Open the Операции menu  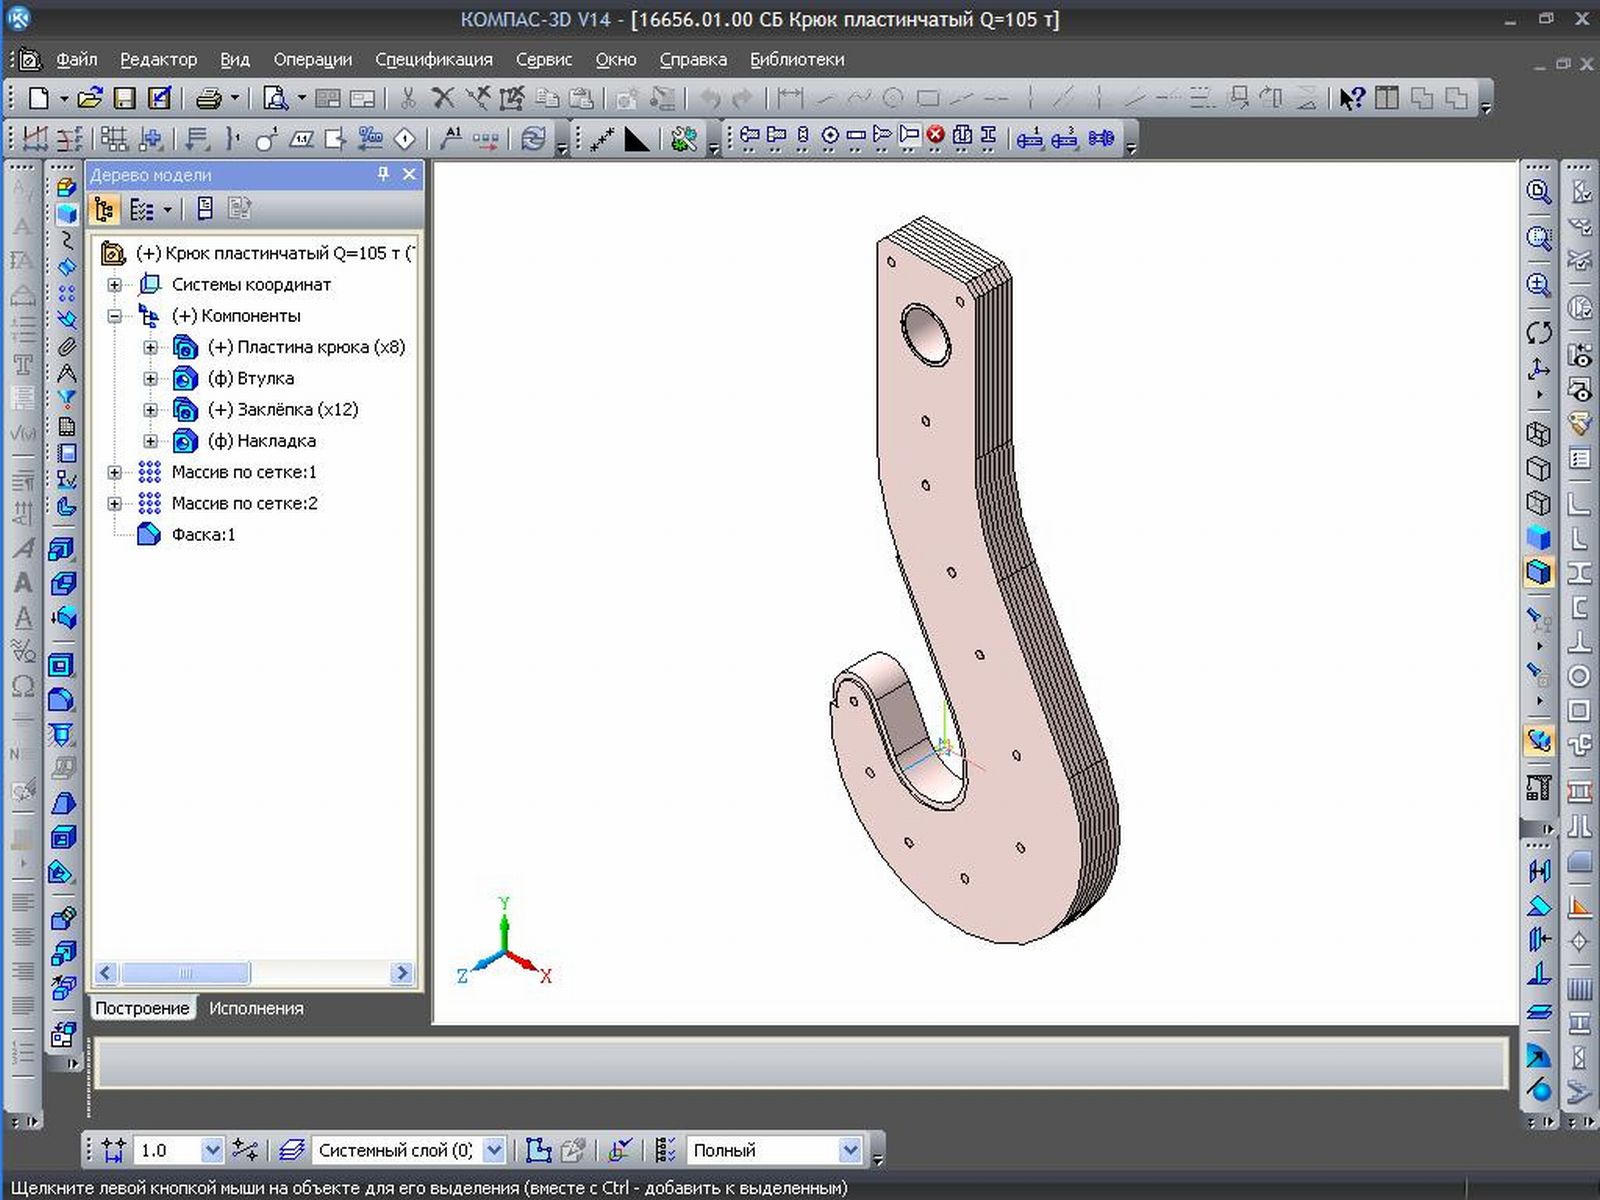point(312,60)
